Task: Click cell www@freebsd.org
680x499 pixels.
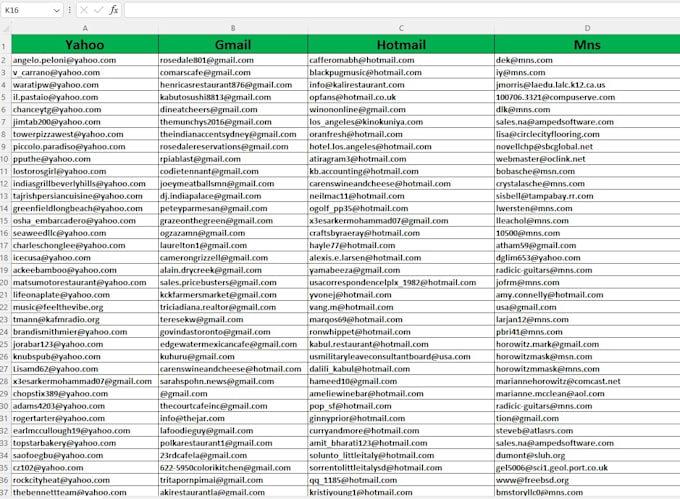Action: point(587,480)
